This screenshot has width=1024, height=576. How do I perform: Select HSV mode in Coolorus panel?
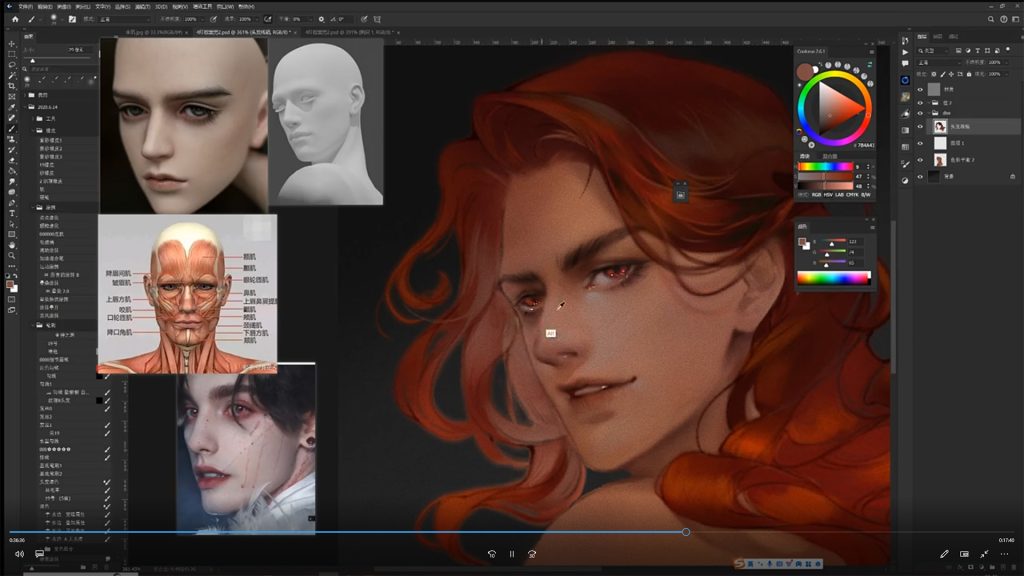[826, 196]
